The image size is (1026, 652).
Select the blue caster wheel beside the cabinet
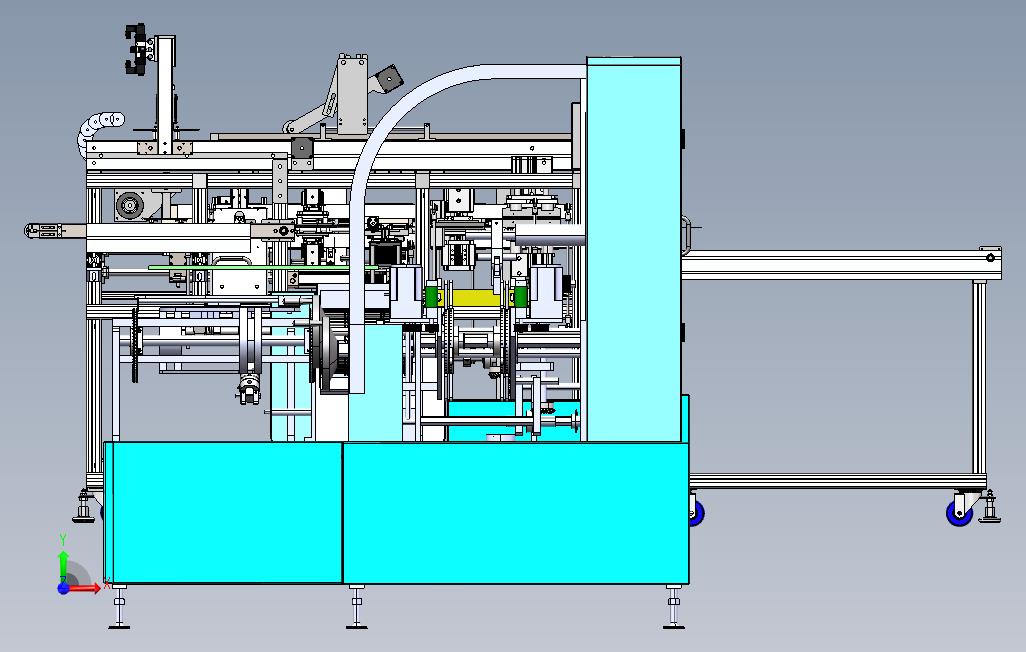point(696,513)
